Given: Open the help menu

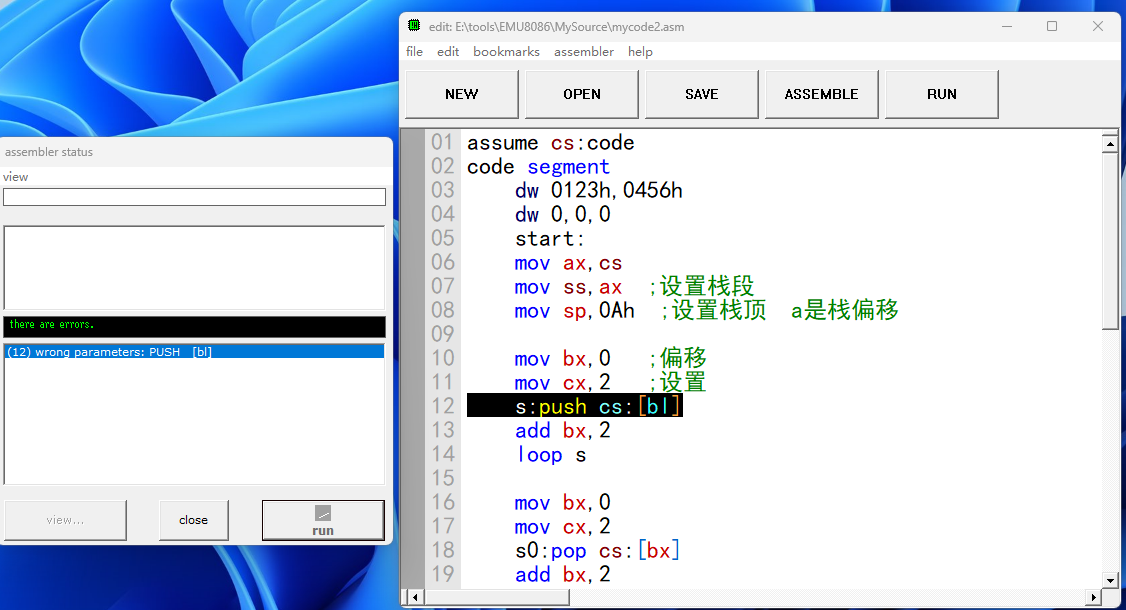Looking at the screenshot, I should tap(640, 52).
